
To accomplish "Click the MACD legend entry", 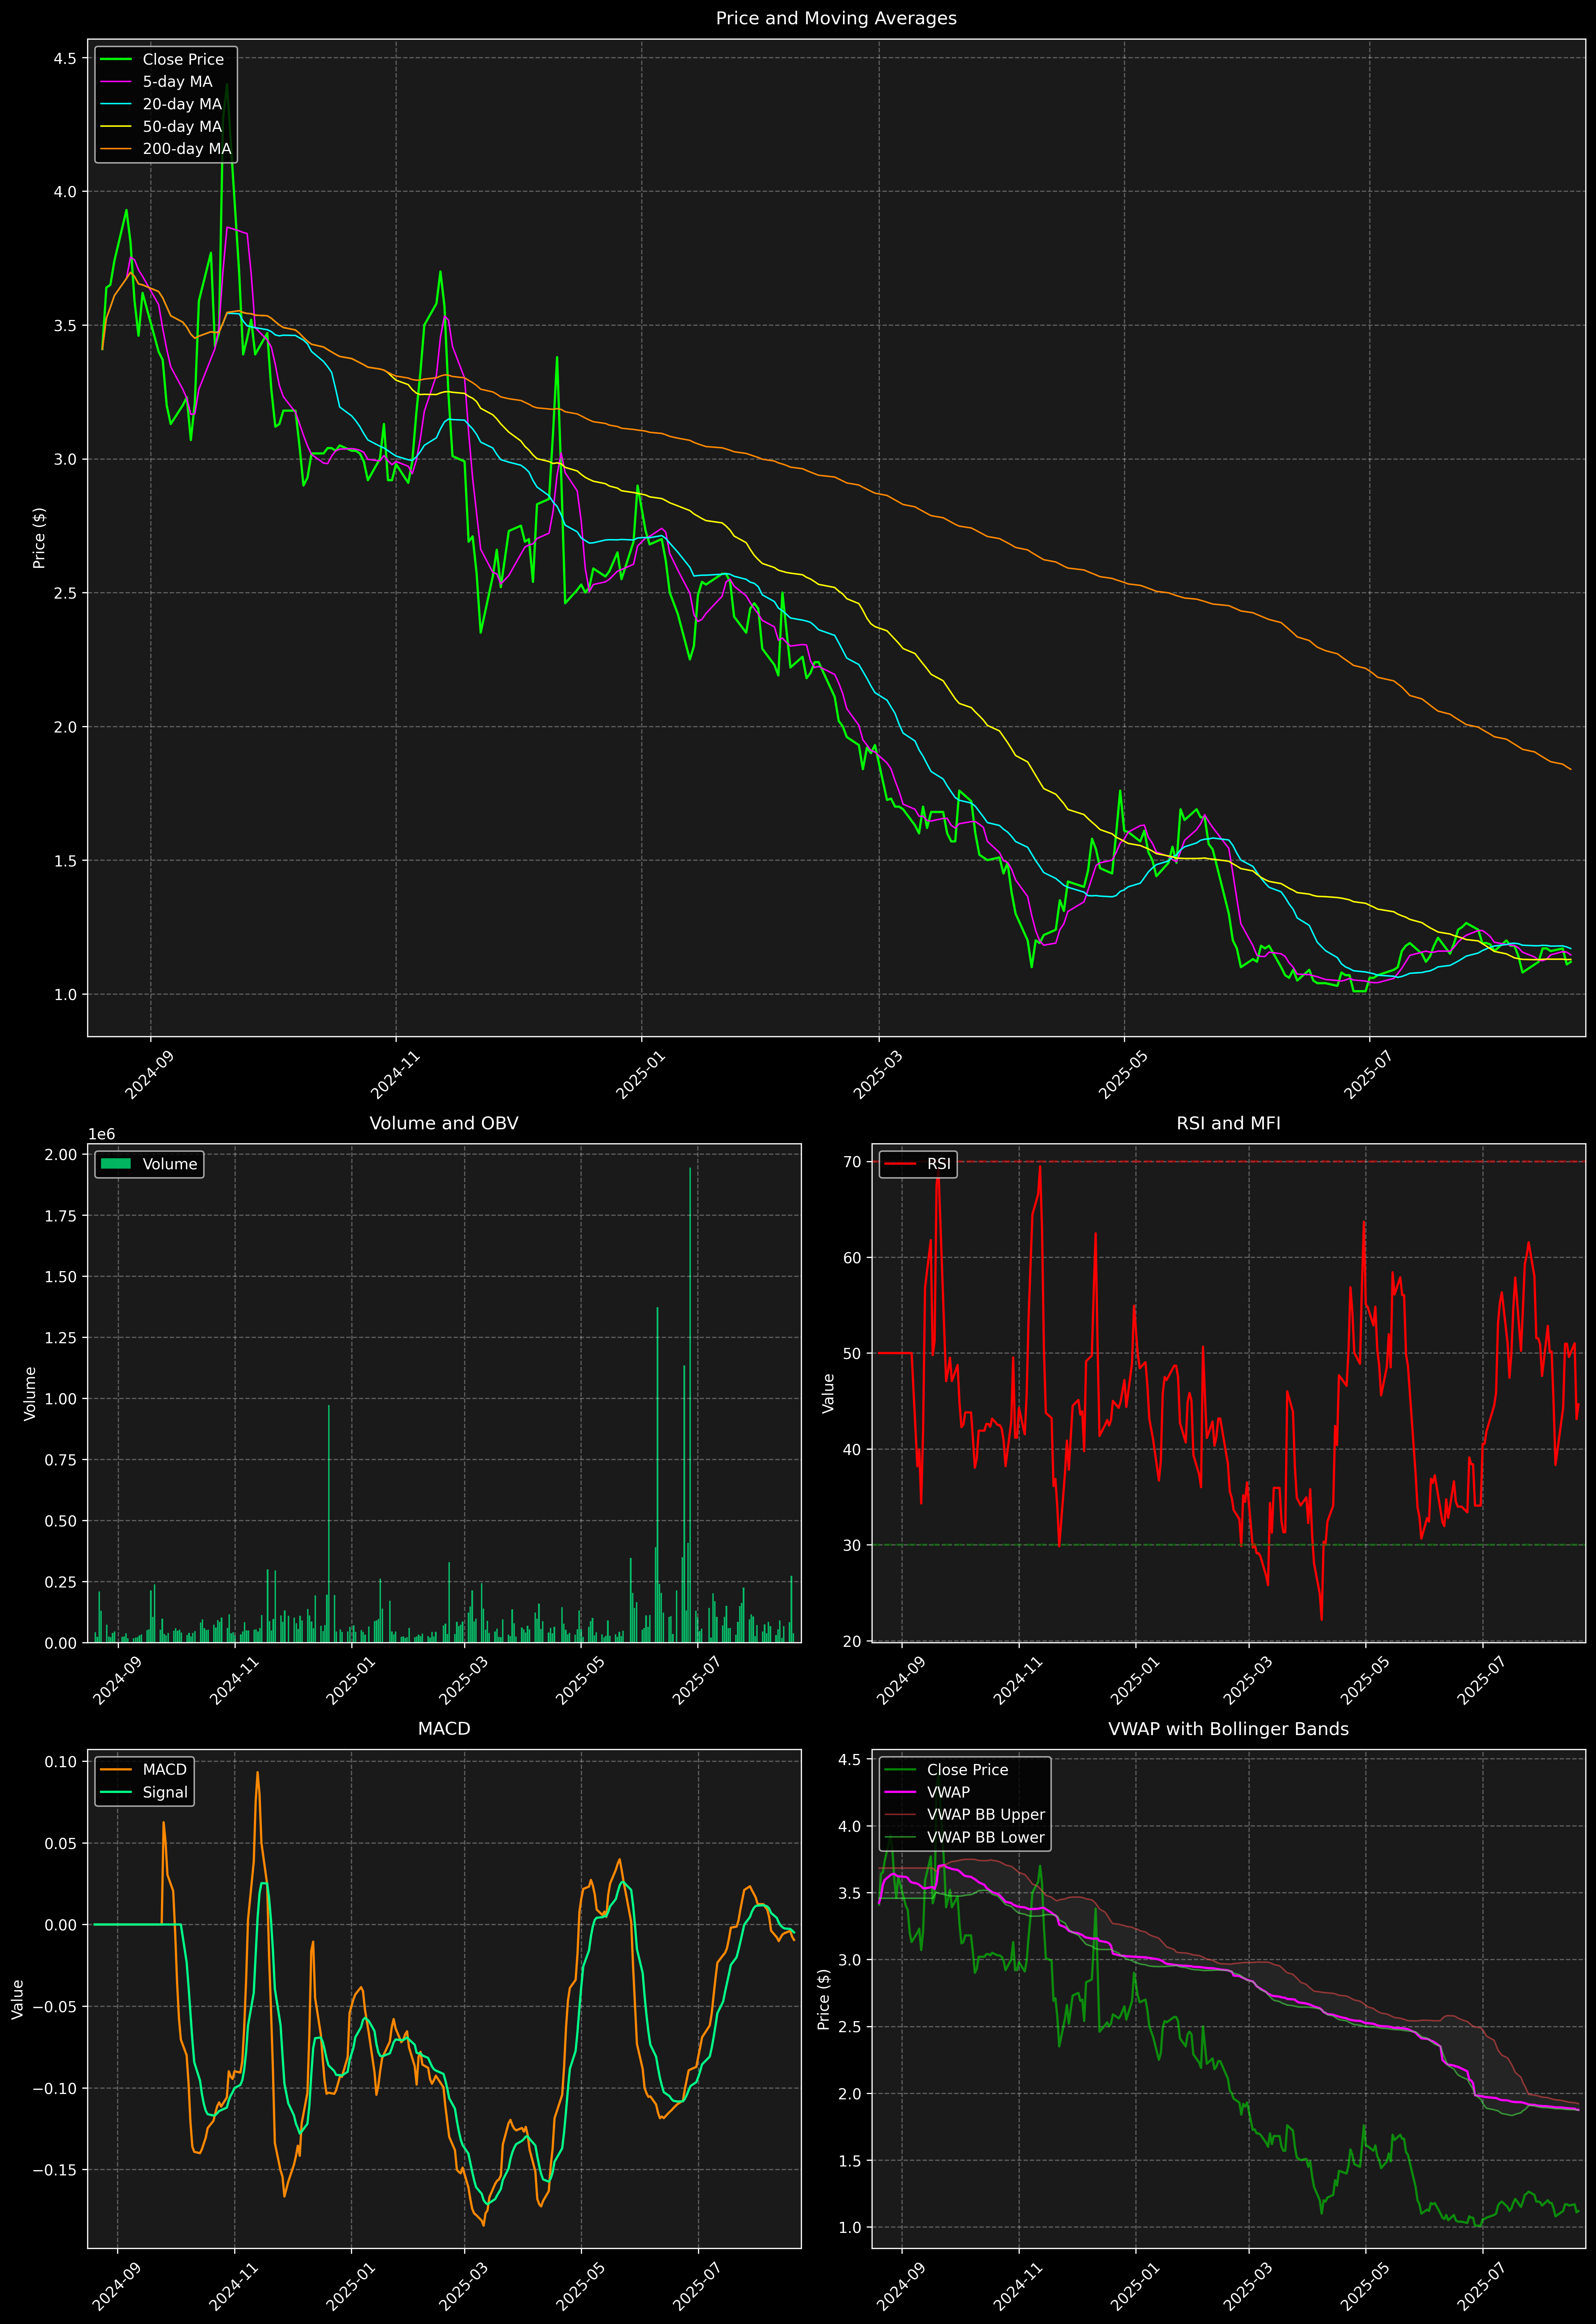I will point(164,1769).
